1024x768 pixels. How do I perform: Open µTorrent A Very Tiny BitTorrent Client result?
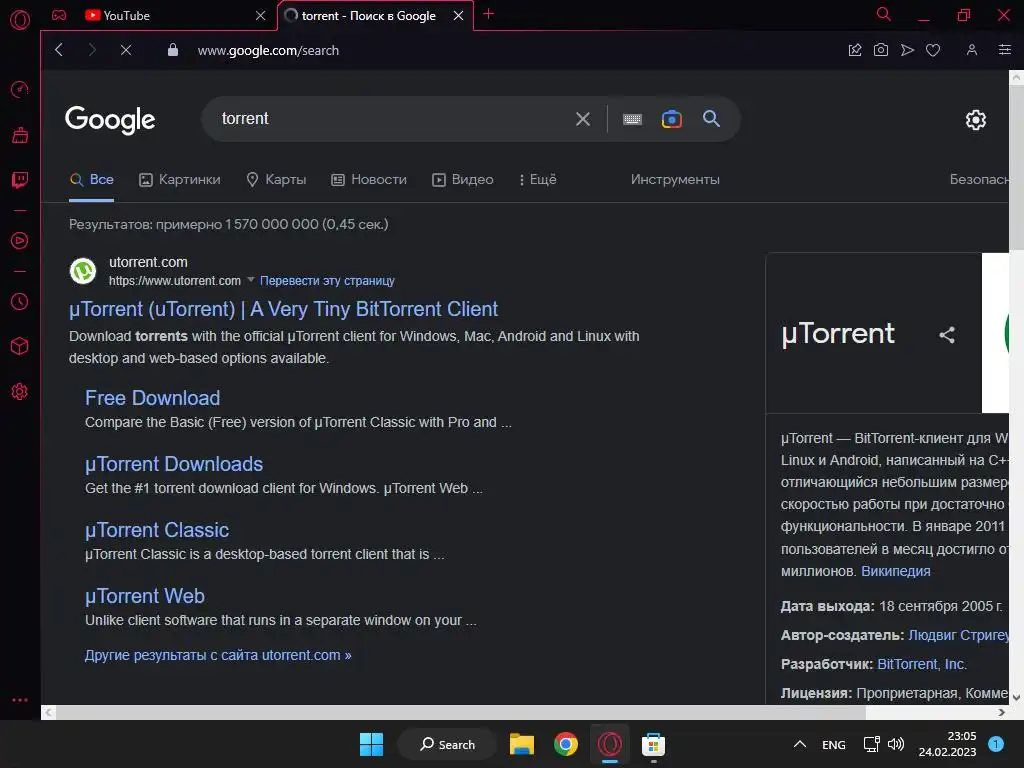coord(283,309)
